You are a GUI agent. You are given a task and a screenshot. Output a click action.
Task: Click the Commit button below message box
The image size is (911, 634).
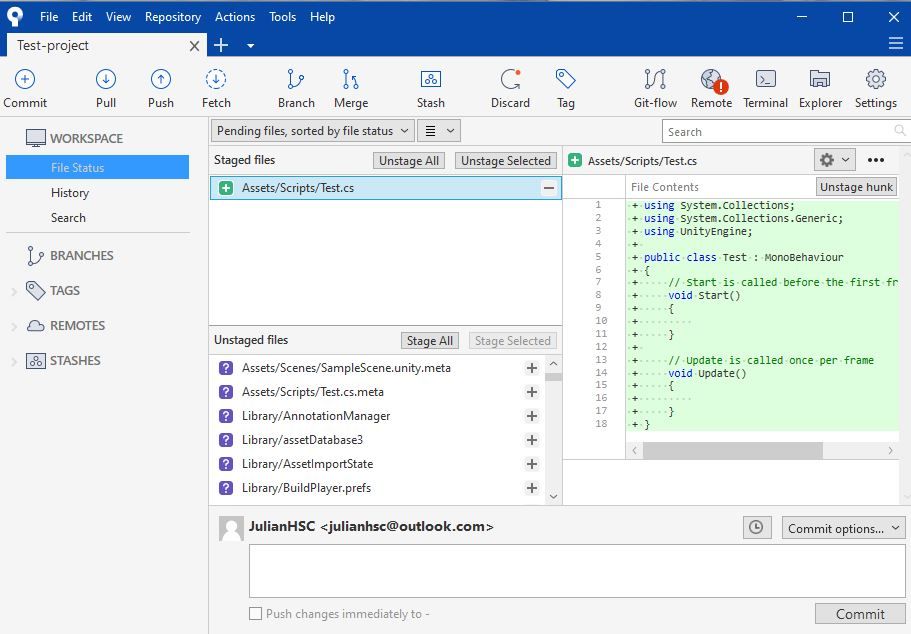tap(860, 614)
